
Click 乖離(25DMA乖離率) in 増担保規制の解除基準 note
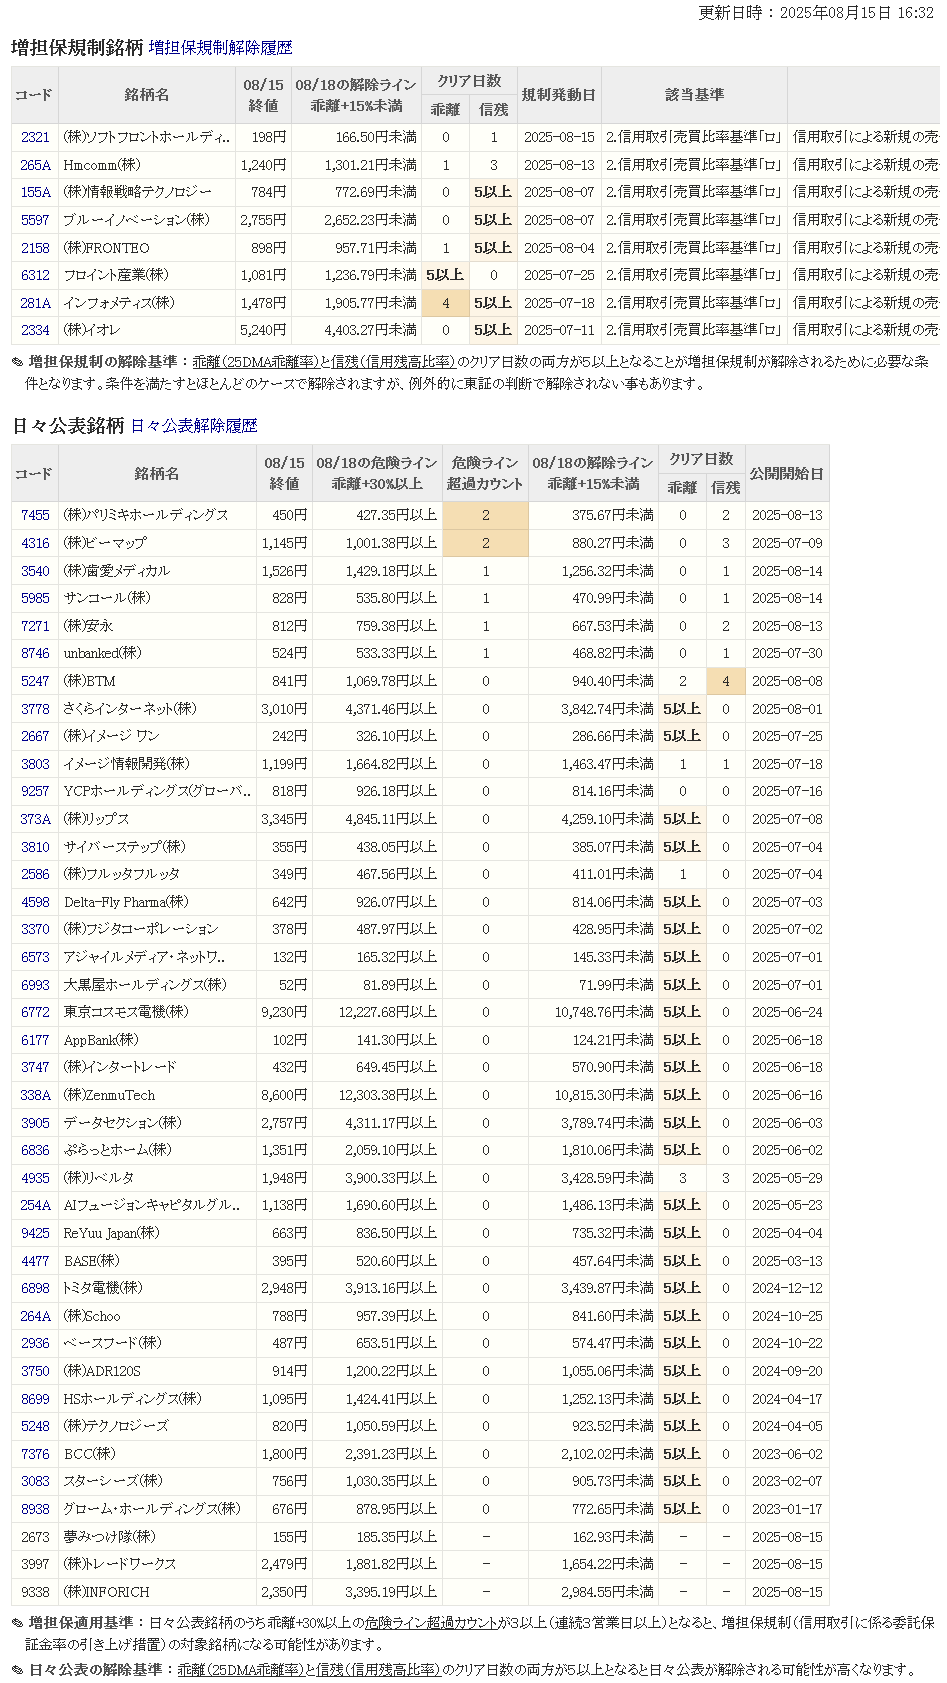click(255, 362)
